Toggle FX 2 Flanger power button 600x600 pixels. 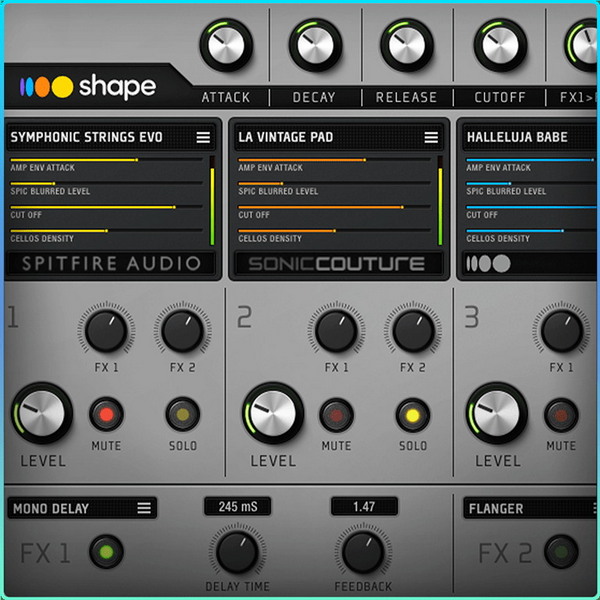click(x=561, y=552)
